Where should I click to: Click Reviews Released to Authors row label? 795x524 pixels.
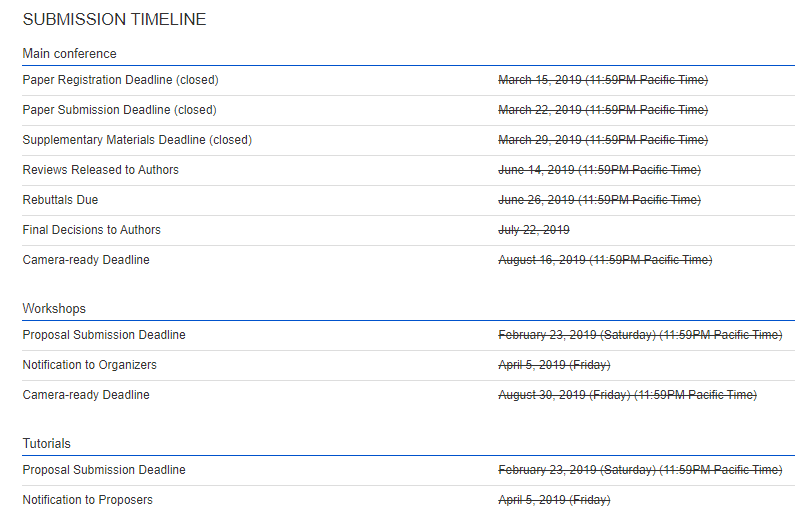tap(101, 170)
